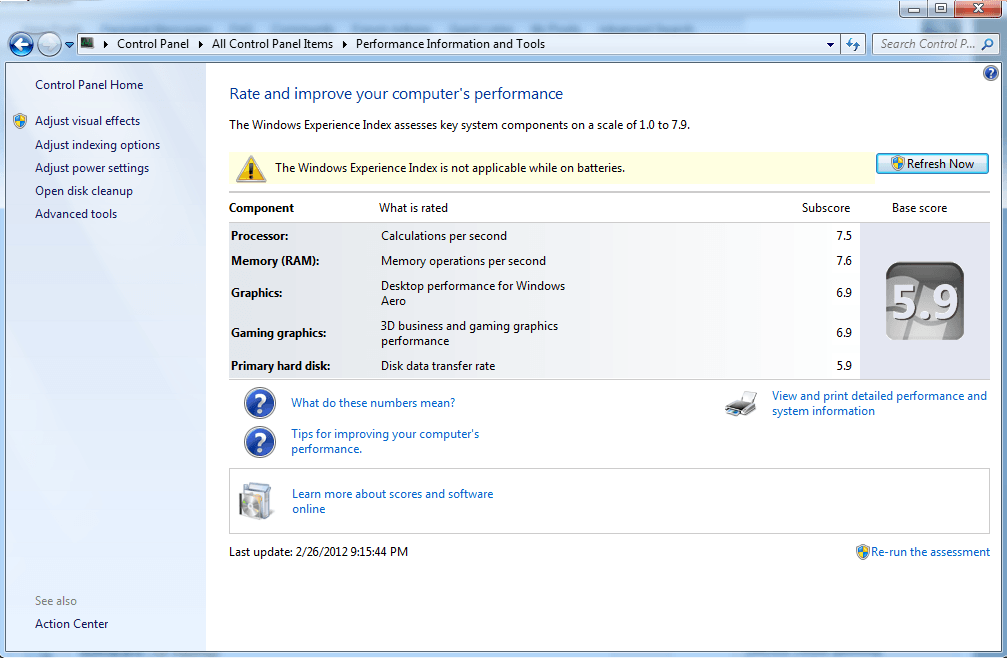1007x658 pixels.
Task: Click the yellow warning triangle icon
Action: [251, 168]
